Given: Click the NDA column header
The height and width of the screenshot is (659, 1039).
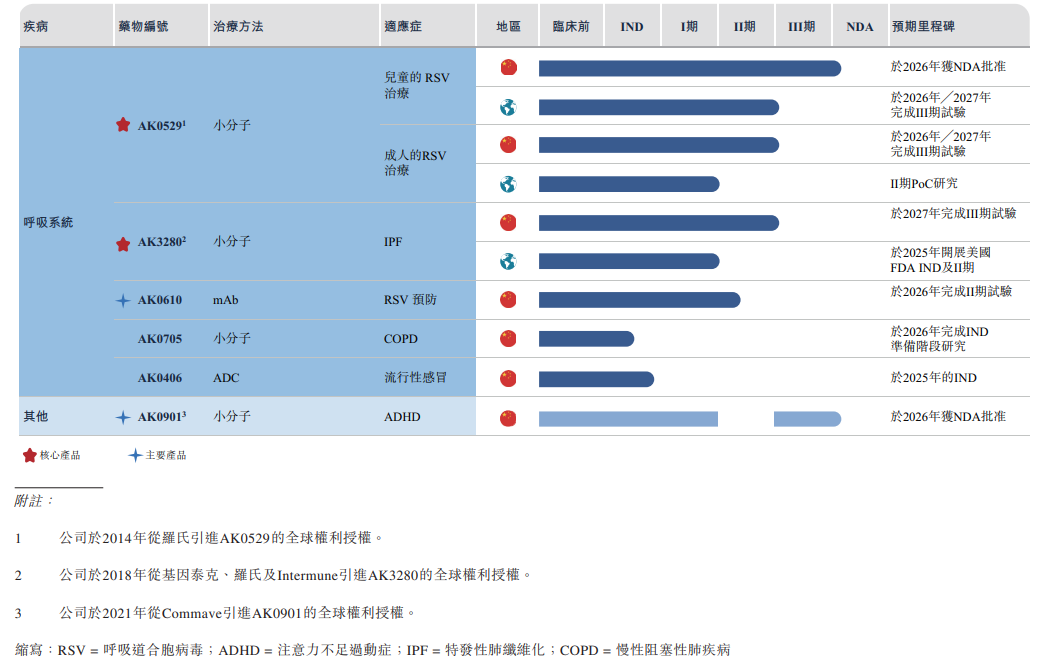Looking at the screenshot, I should (x=859, y=27).
